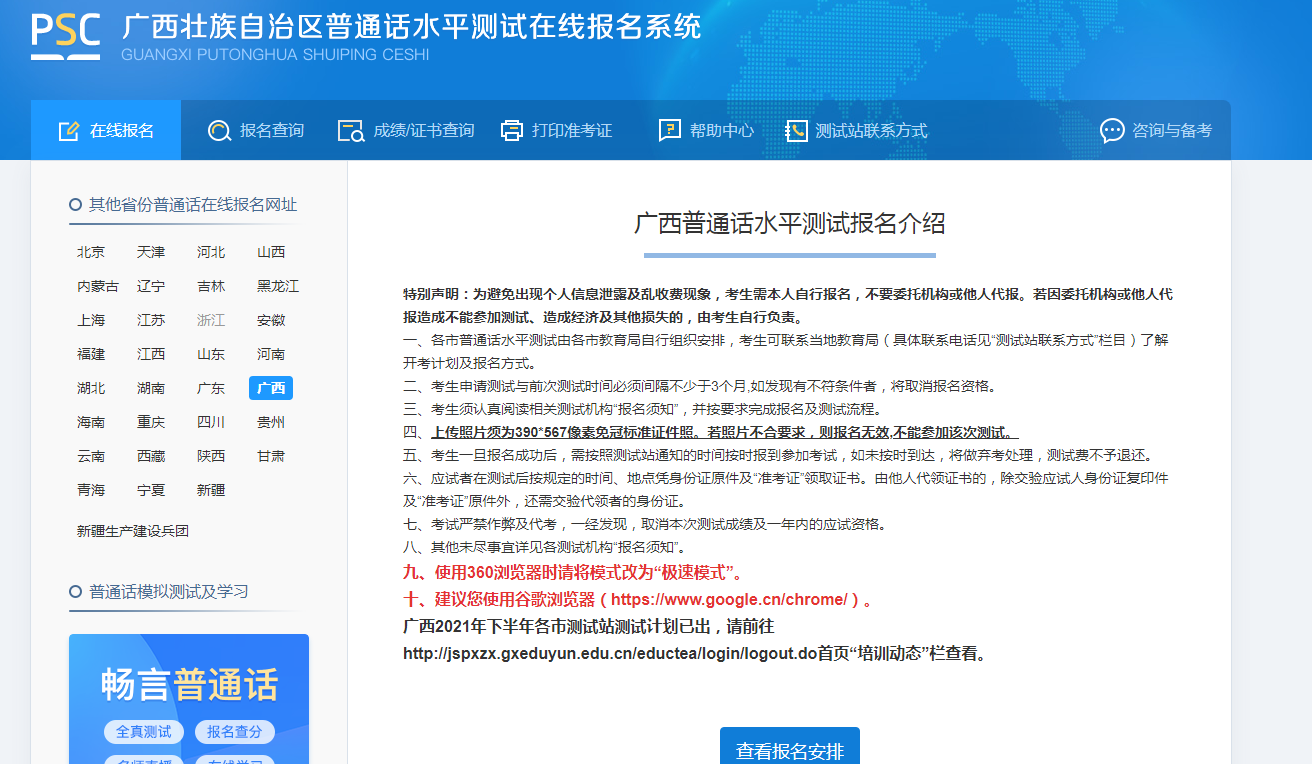Open the 西藏 province link
This screenshot has height=764, width=1312.
(x=151, y=456)
